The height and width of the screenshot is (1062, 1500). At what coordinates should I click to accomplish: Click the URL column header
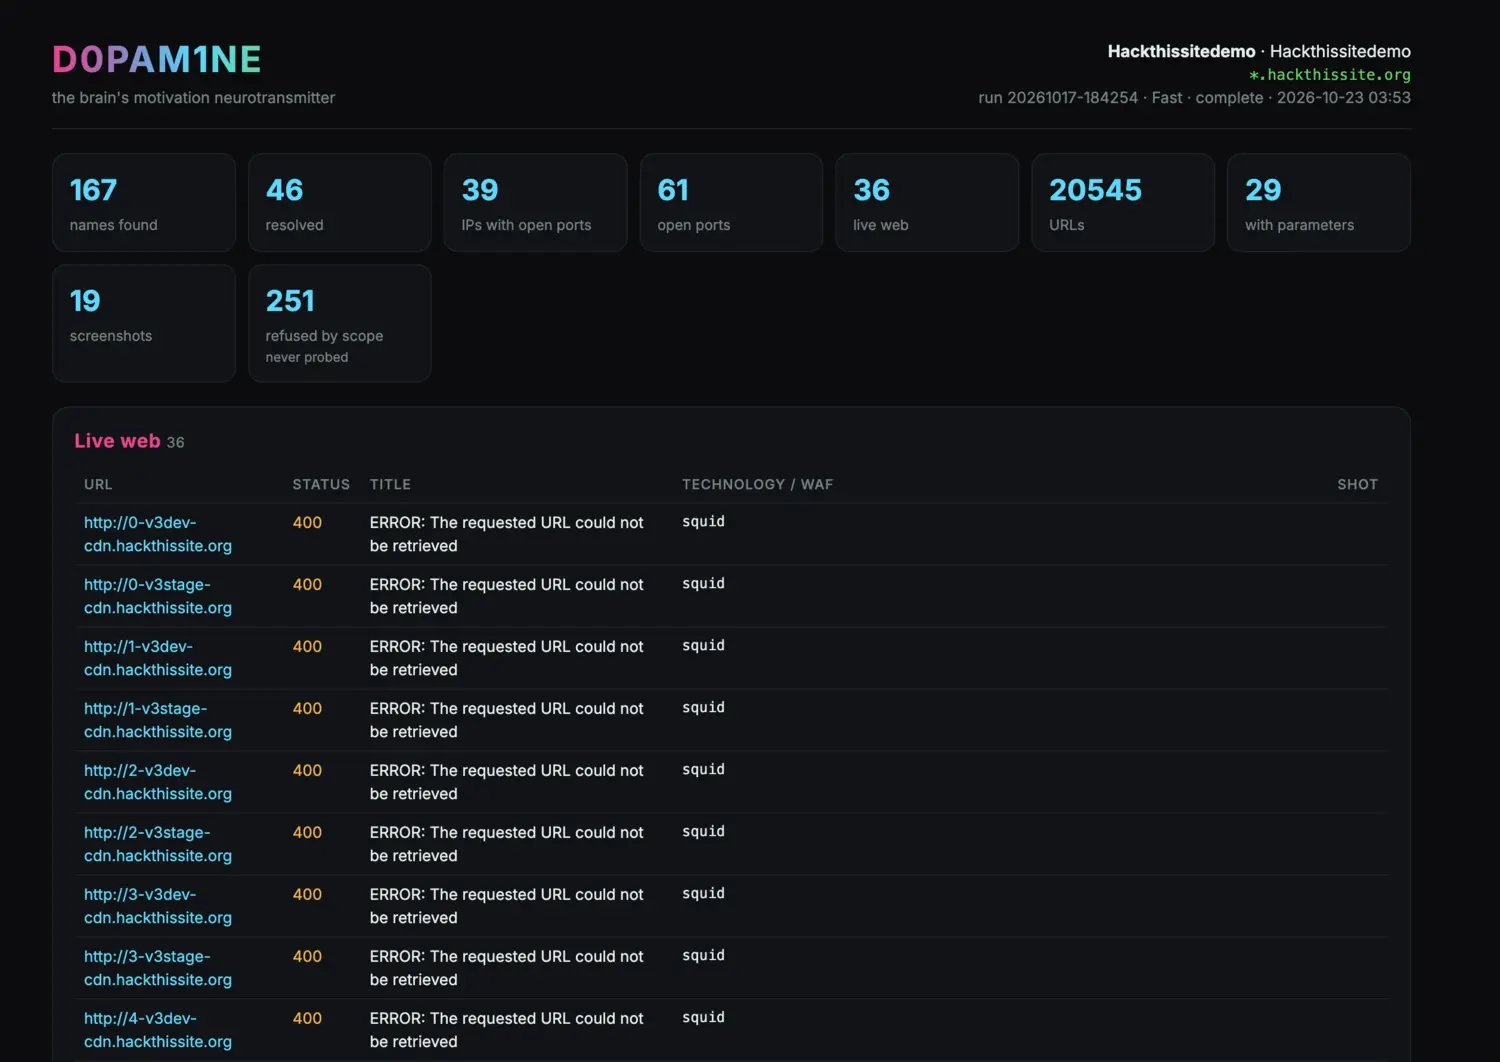(x=98, y=484)
